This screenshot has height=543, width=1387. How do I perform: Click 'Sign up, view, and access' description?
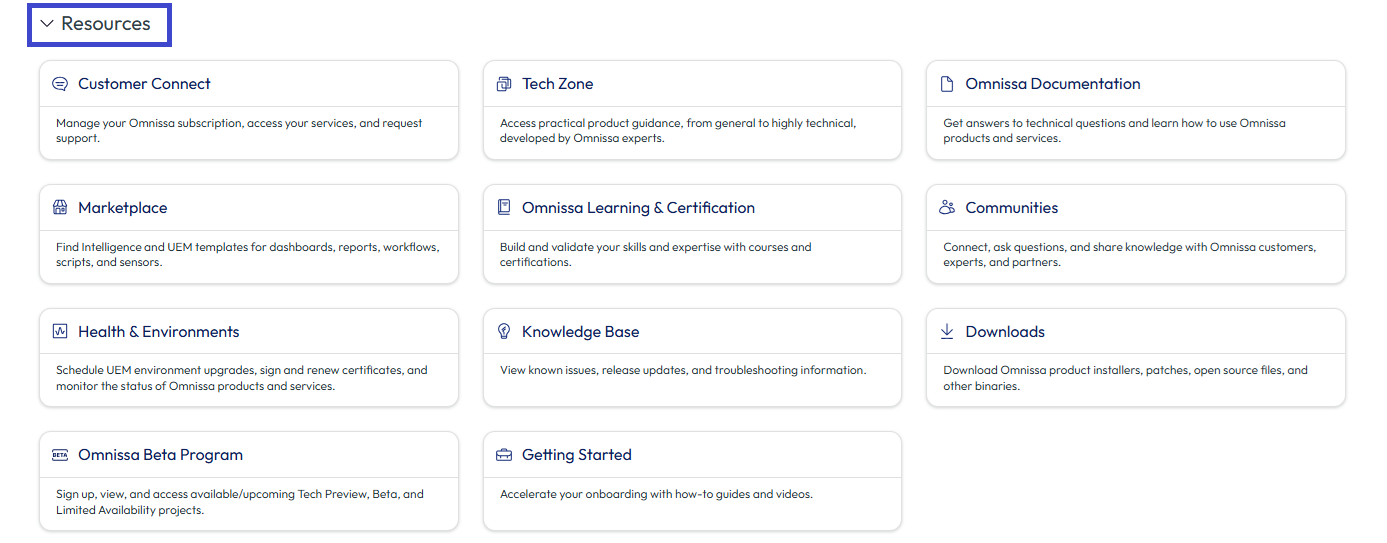click(x=240, y=502)
